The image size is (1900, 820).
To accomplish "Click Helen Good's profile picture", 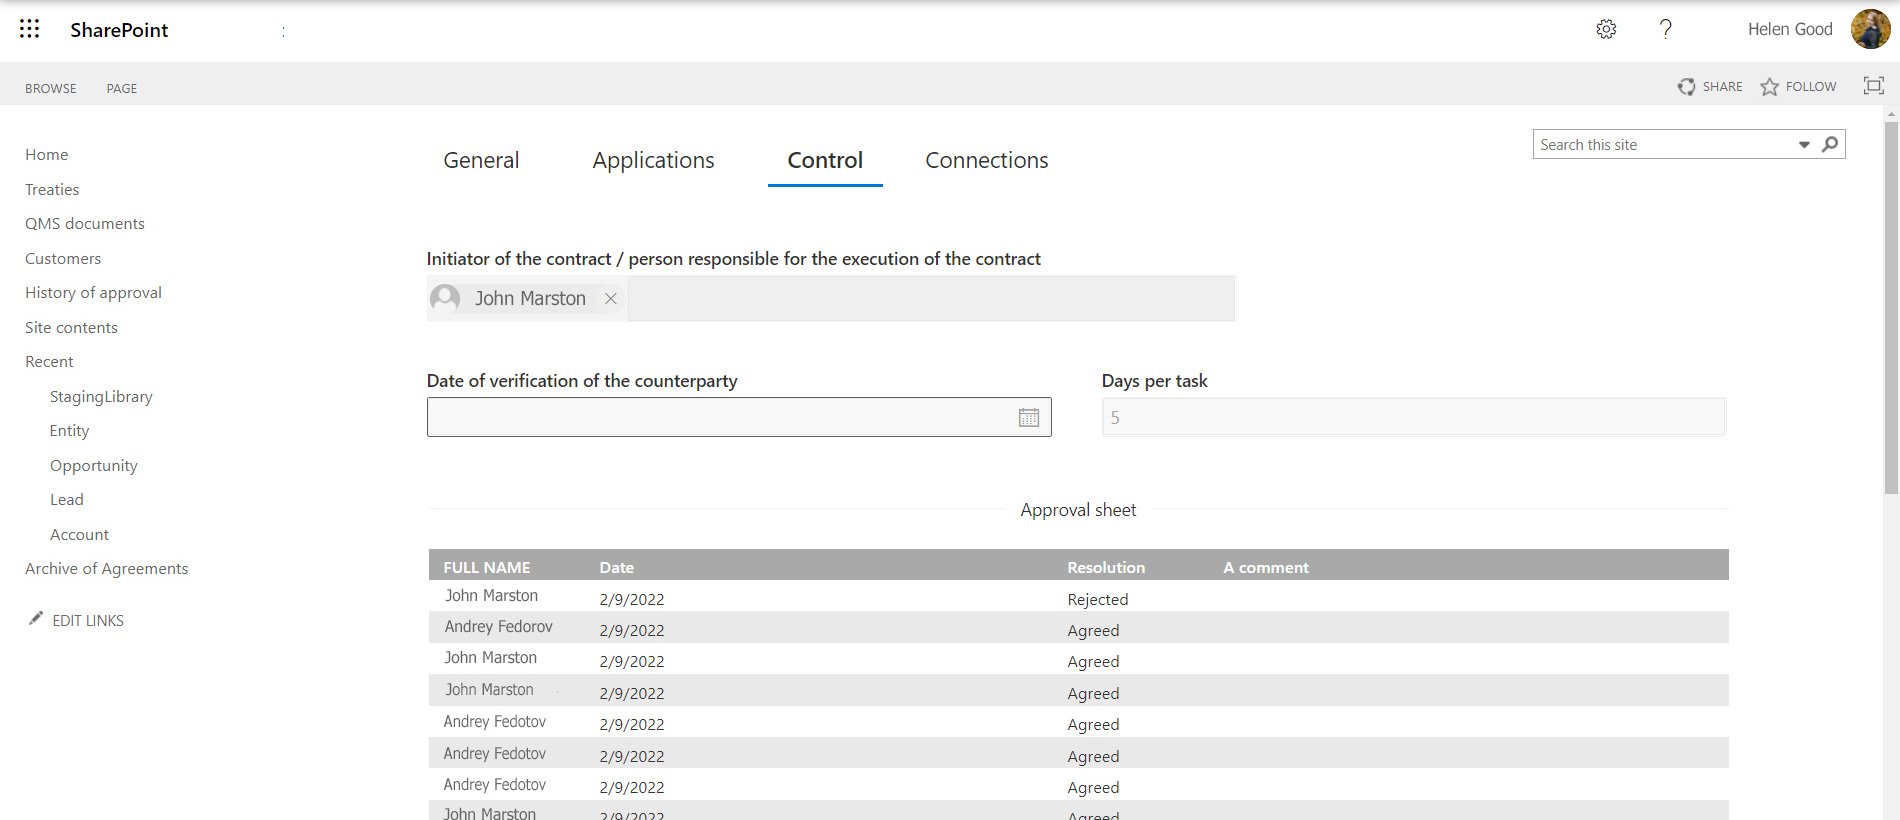I will 1870,29.
